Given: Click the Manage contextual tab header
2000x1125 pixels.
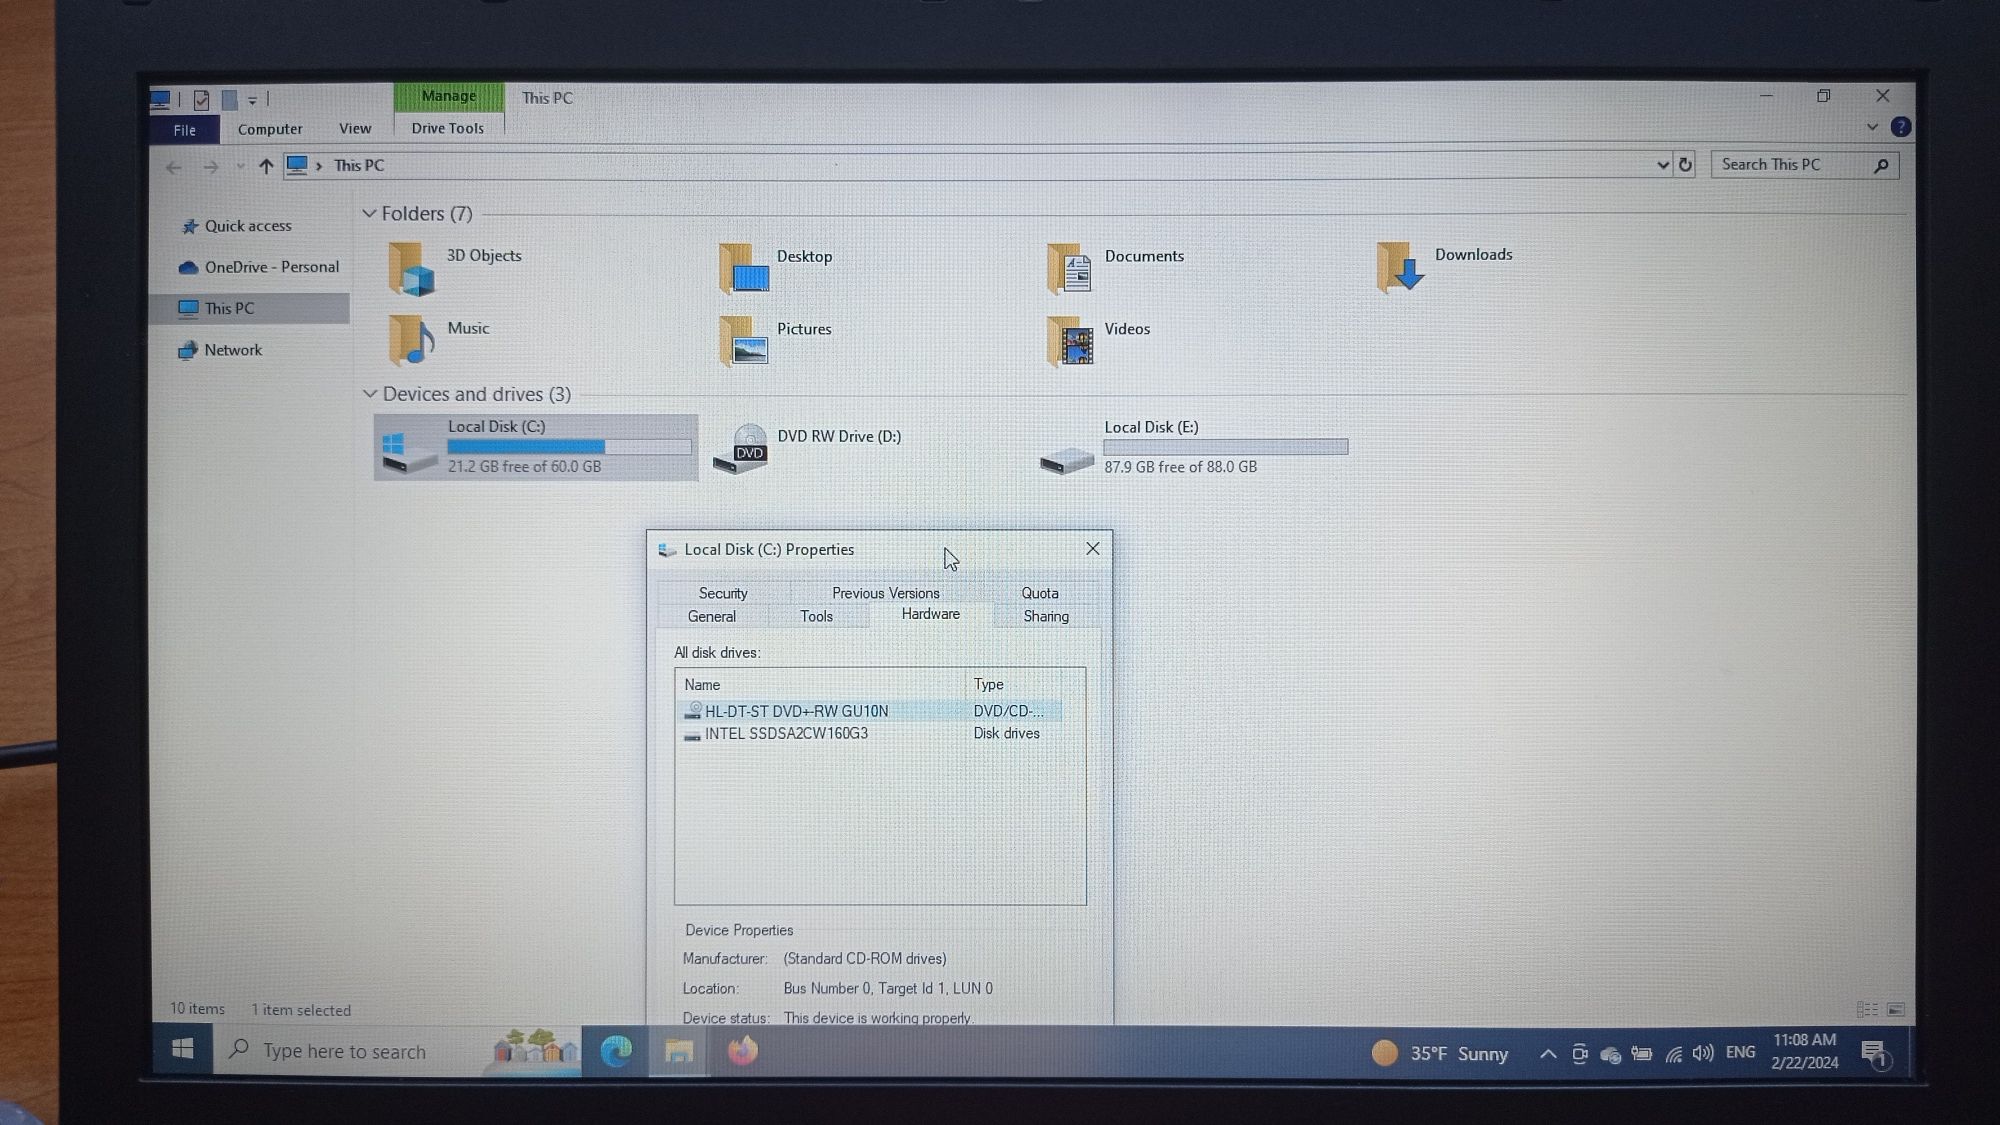Looking at the screenshot, I should [x=449, y=96].
